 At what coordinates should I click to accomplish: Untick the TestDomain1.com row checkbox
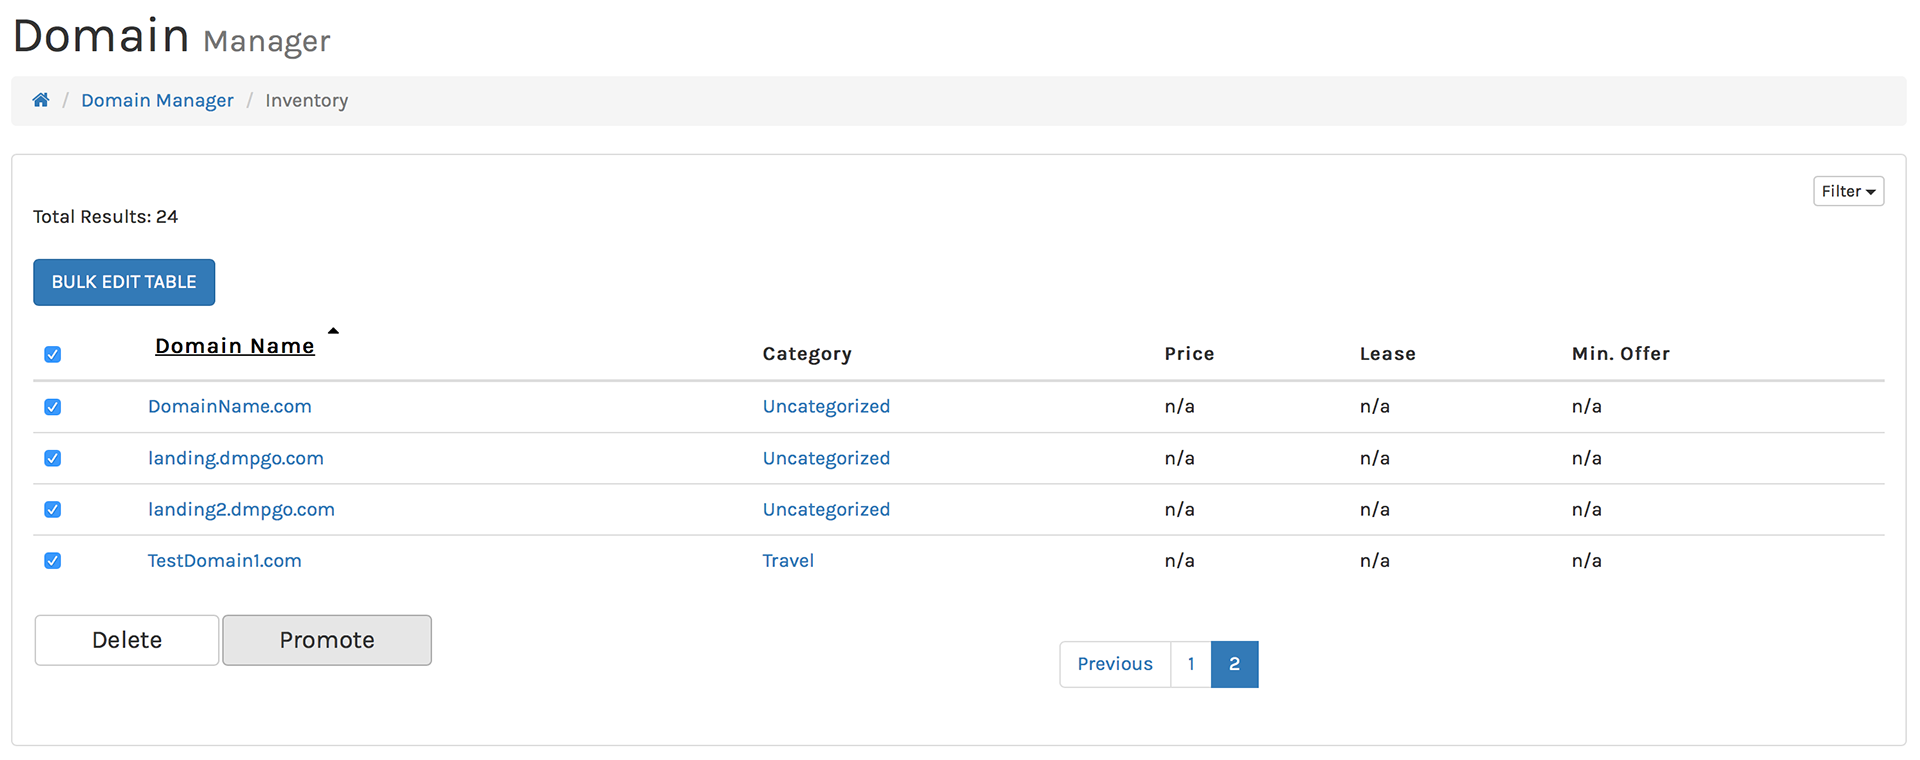click(x=53, y=561)
